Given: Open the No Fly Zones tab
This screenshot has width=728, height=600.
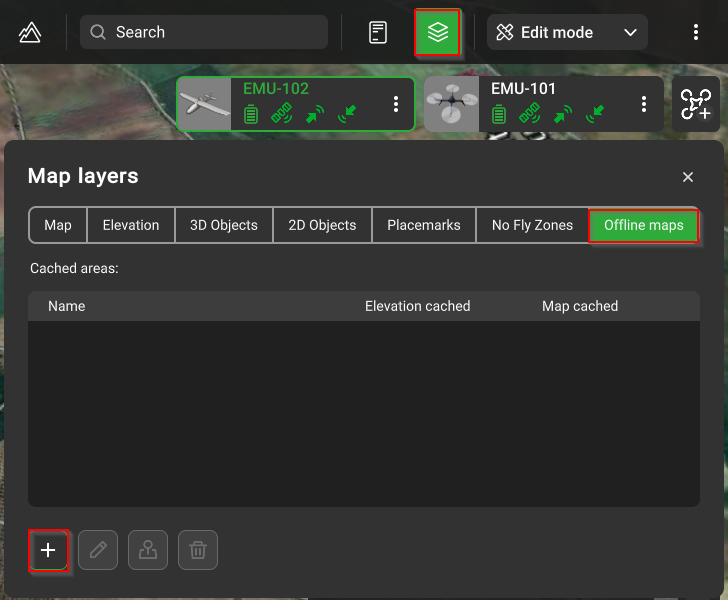Looking at the screenshot, I should point(532,225).
